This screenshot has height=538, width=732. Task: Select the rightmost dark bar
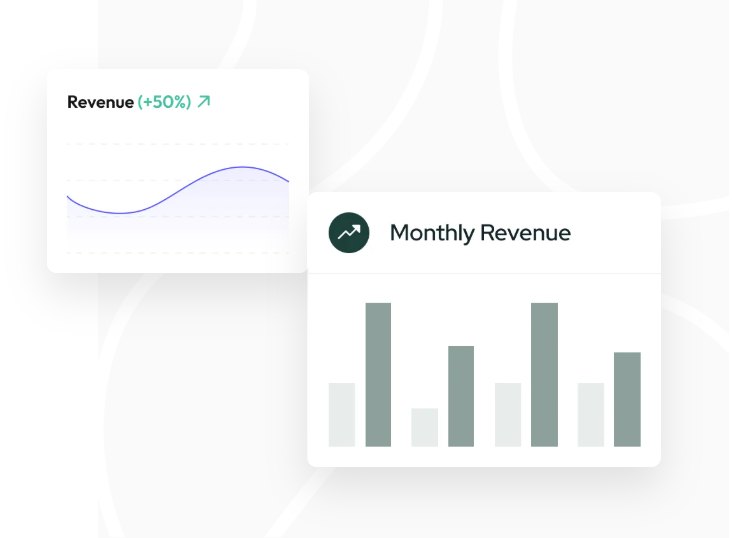(x=627, y=399)
